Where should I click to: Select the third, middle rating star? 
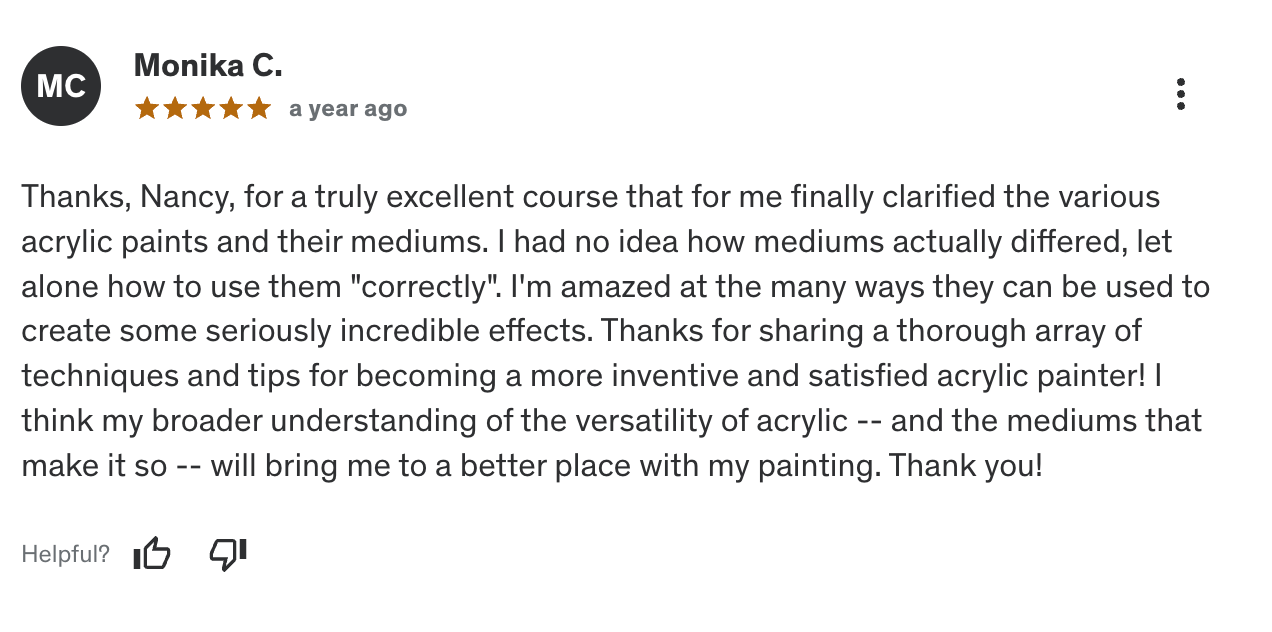(203, 108)
